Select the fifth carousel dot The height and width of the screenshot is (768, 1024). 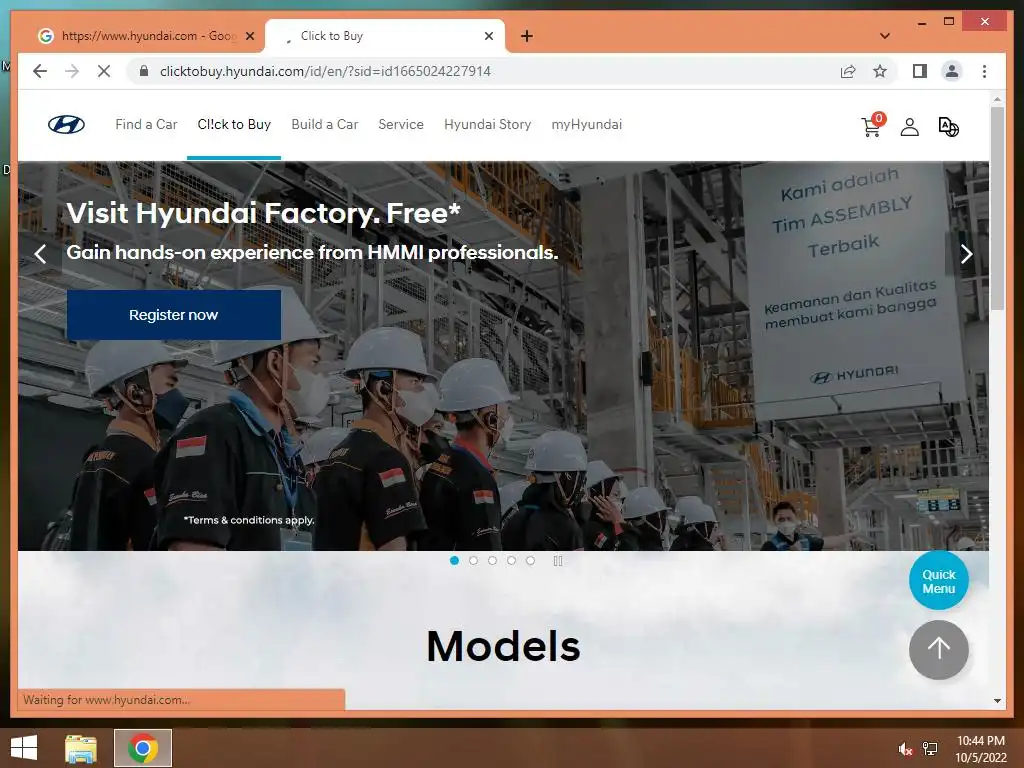tap(530, 560)
